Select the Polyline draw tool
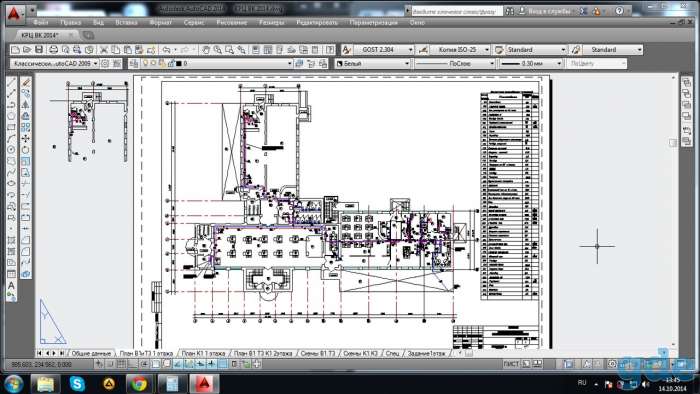The image size is (700, 394). (12, 105)
